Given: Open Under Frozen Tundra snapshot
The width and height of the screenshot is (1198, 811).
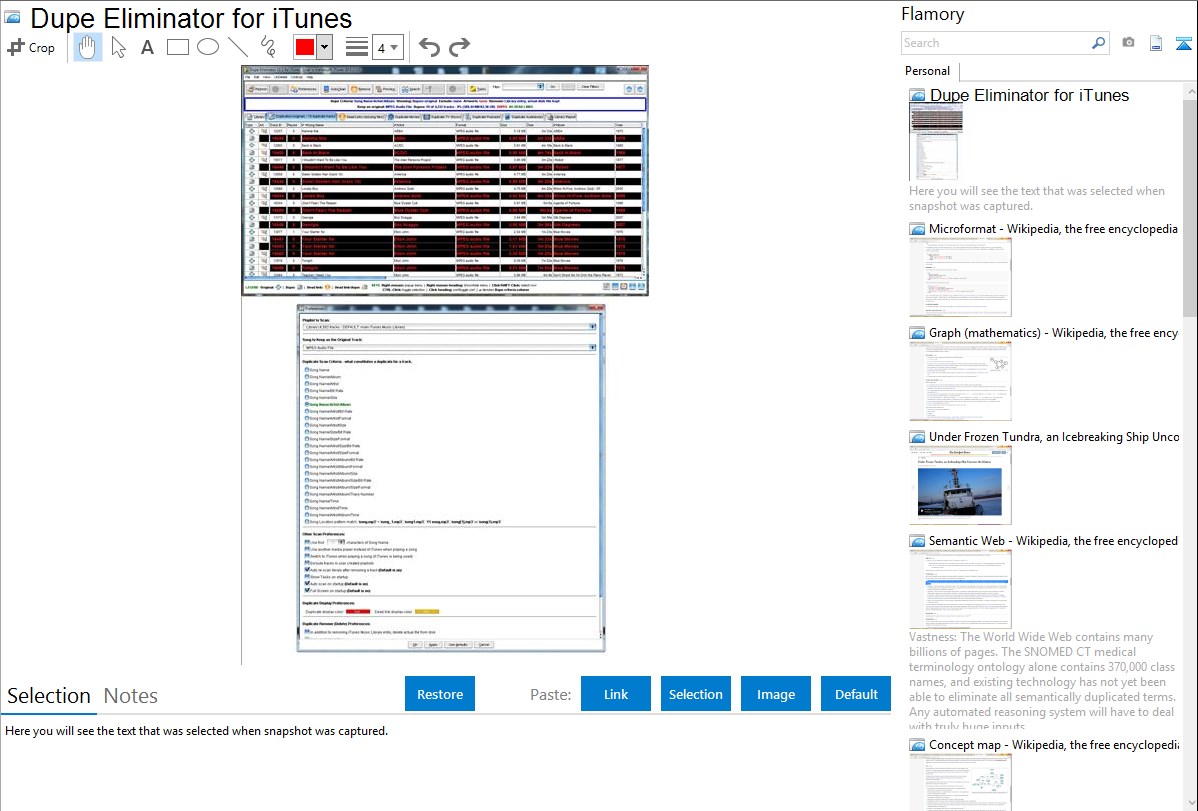Looking at the screenshot, I should [1054, 436].
